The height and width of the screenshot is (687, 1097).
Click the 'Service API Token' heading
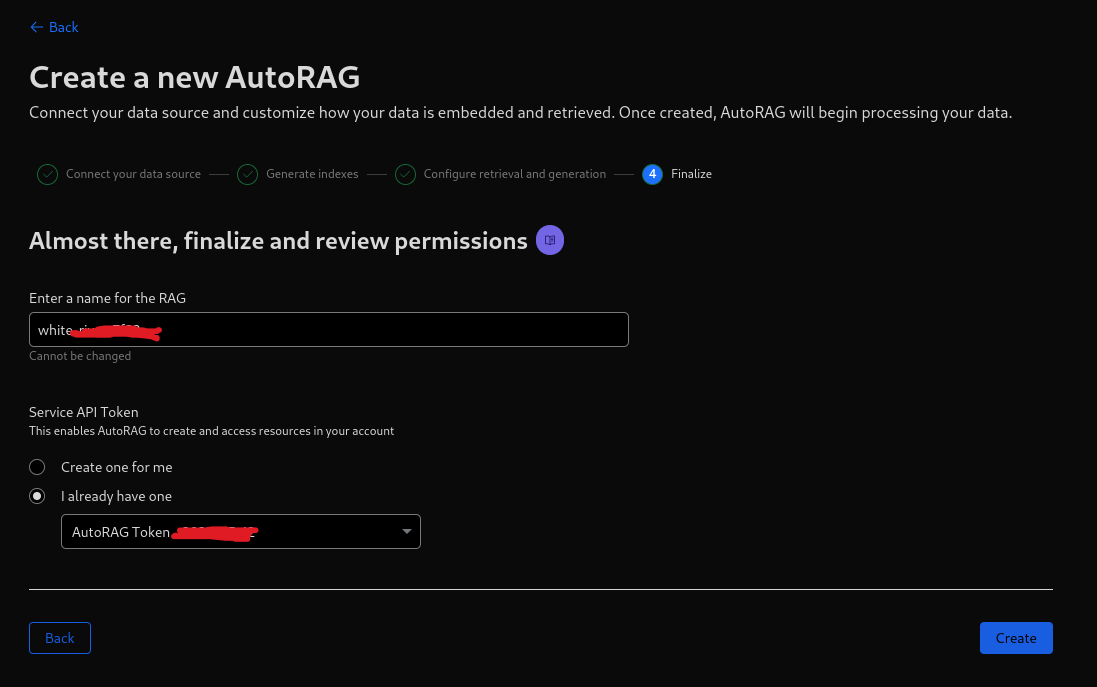[83, 412]
